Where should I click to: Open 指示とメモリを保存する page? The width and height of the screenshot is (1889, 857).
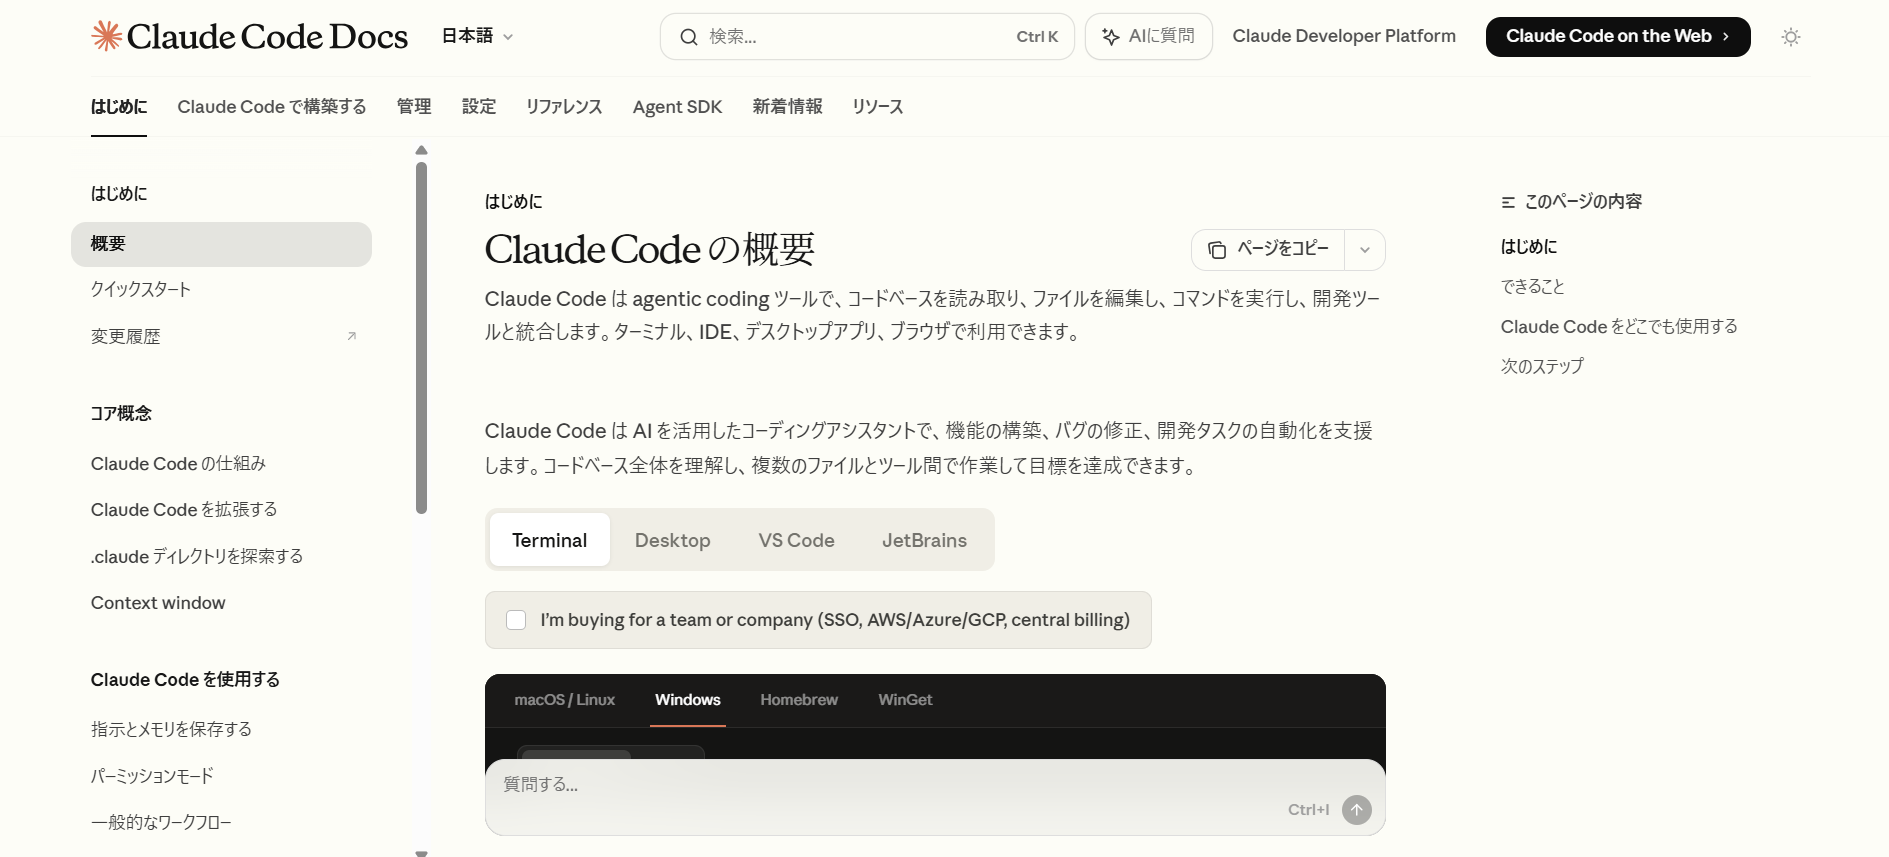tap(171, 730)
